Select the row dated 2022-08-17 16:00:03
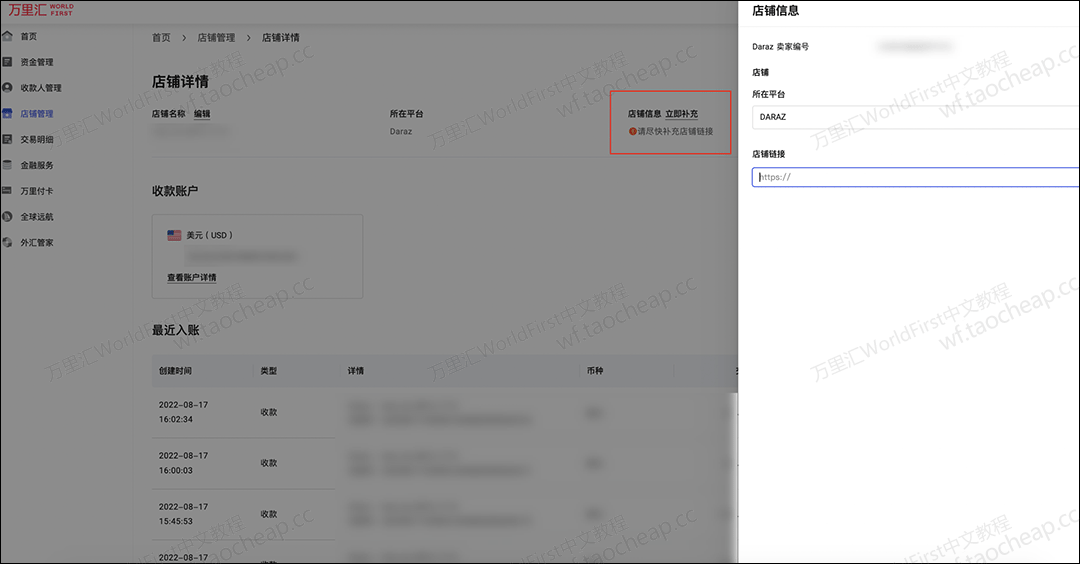The height and width of the screenshot is (564, 1080). [x=444, y=463]
